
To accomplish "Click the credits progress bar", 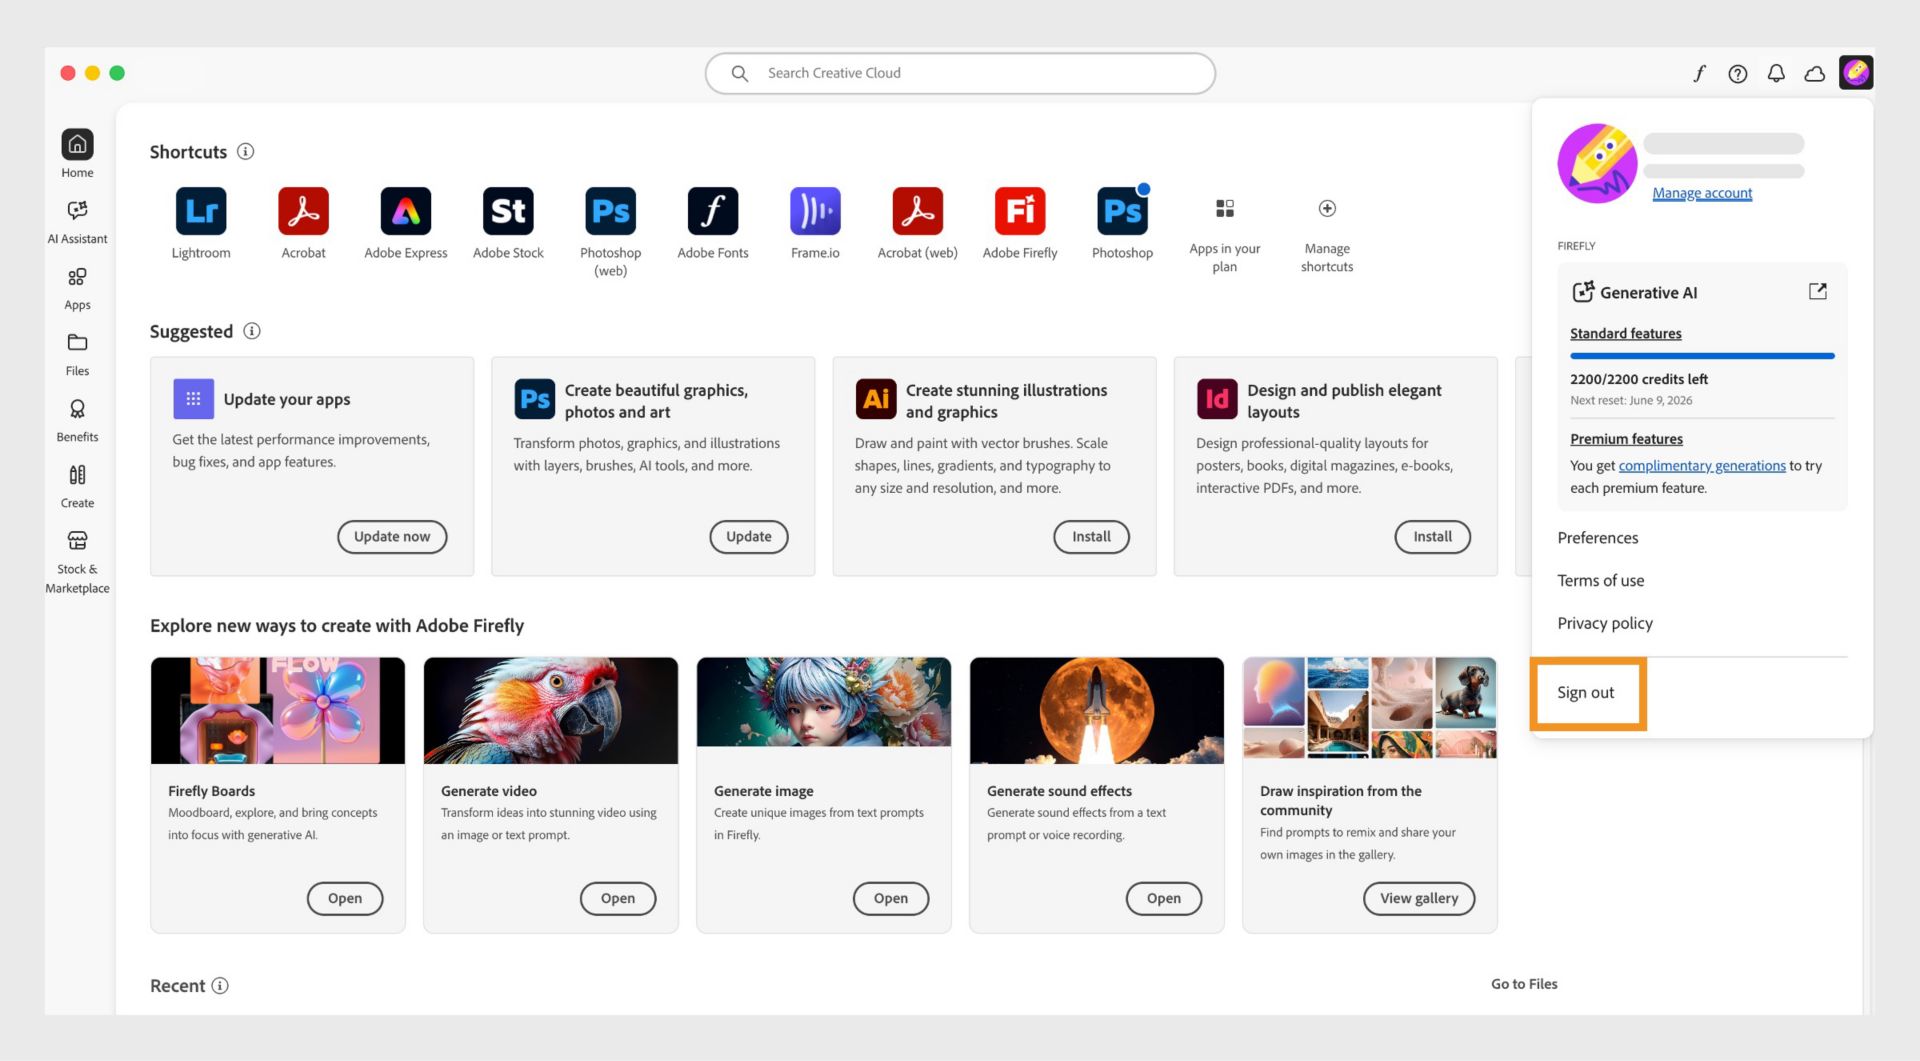I will [x=1702, y=356].
